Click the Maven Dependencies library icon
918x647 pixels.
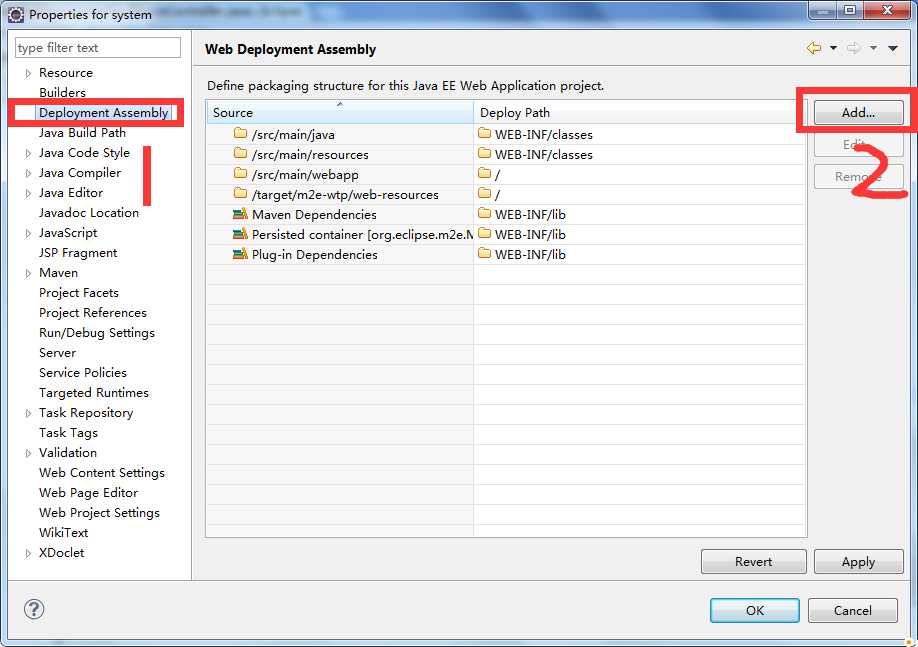[x=240, y=214]
